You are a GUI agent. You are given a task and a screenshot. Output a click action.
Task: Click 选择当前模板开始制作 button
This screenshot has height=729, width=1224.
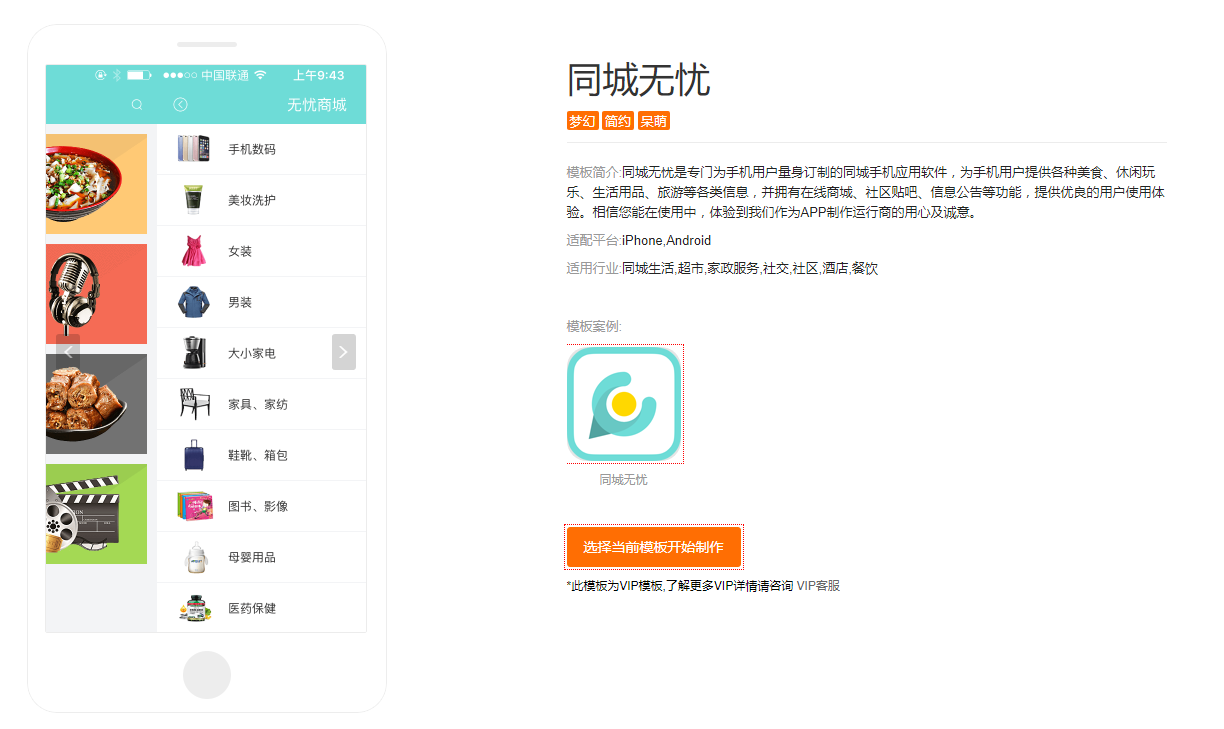(653, 547)
